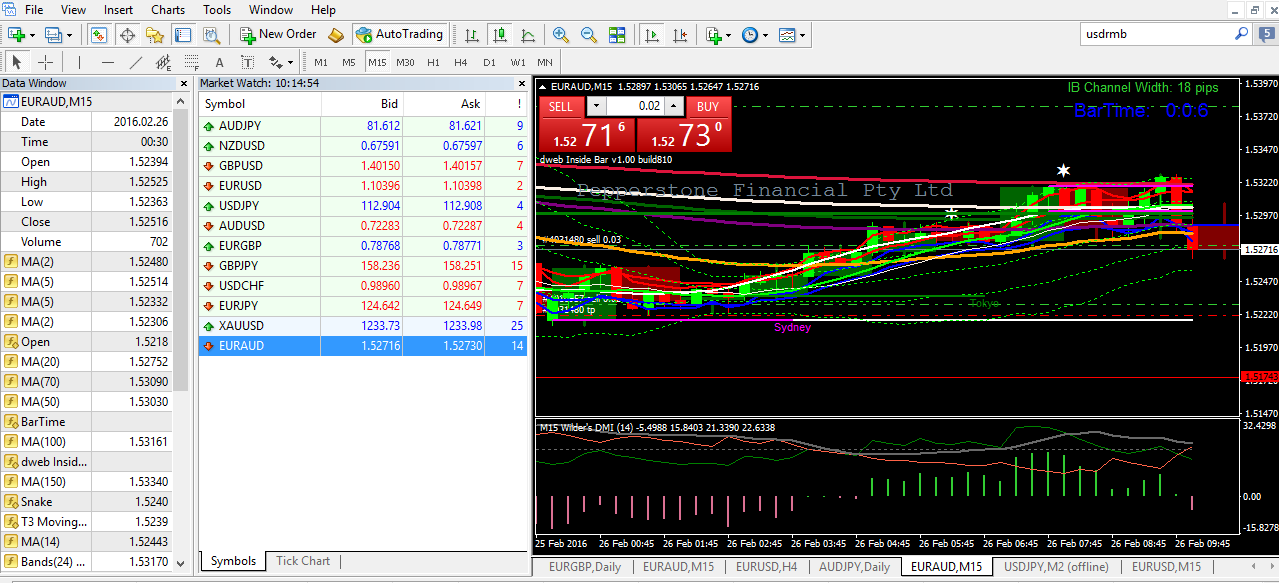Expand the Profiles dropdown arrow
Screen dimensions: 1279x583
tap(68, 34)
